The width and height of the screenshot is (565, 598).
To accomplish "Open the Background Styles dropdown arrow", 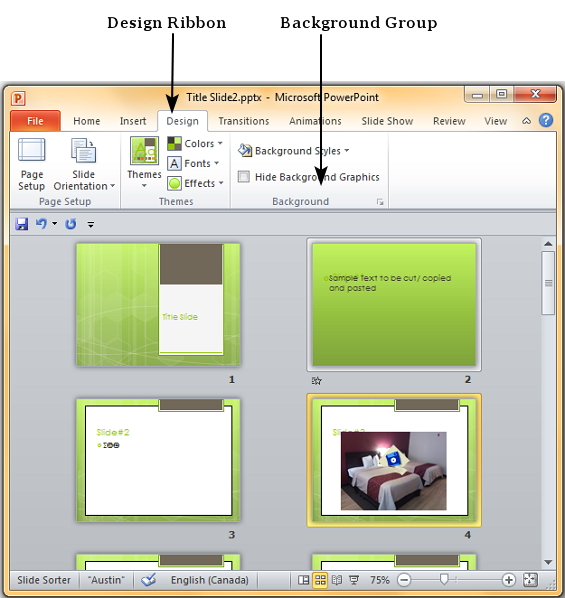I will [x=347, y=151].
